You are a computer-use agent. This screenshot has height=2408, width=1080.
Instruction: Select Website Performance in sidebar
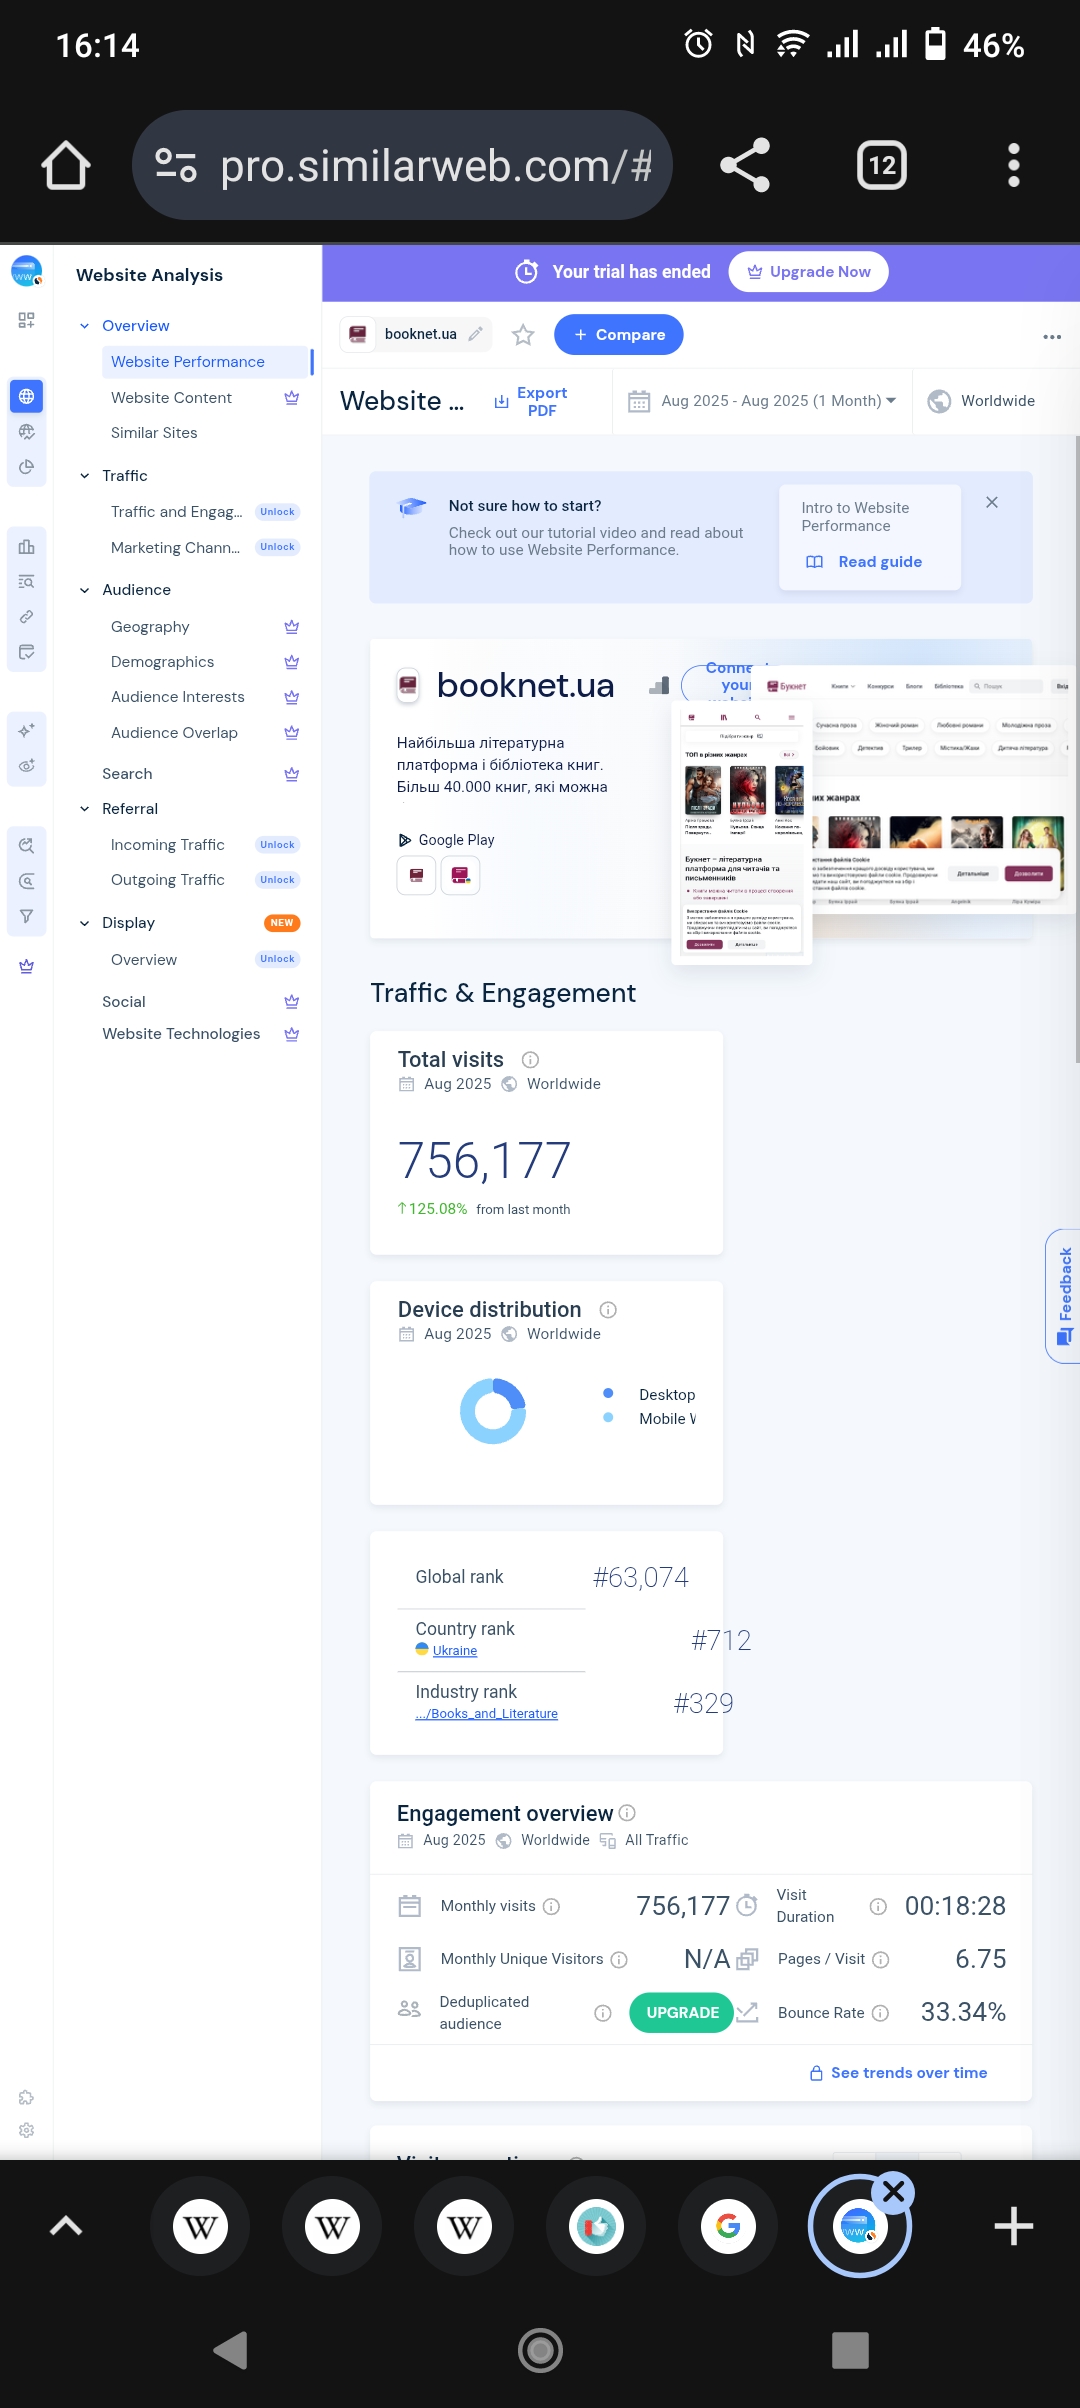click(206, 362)
